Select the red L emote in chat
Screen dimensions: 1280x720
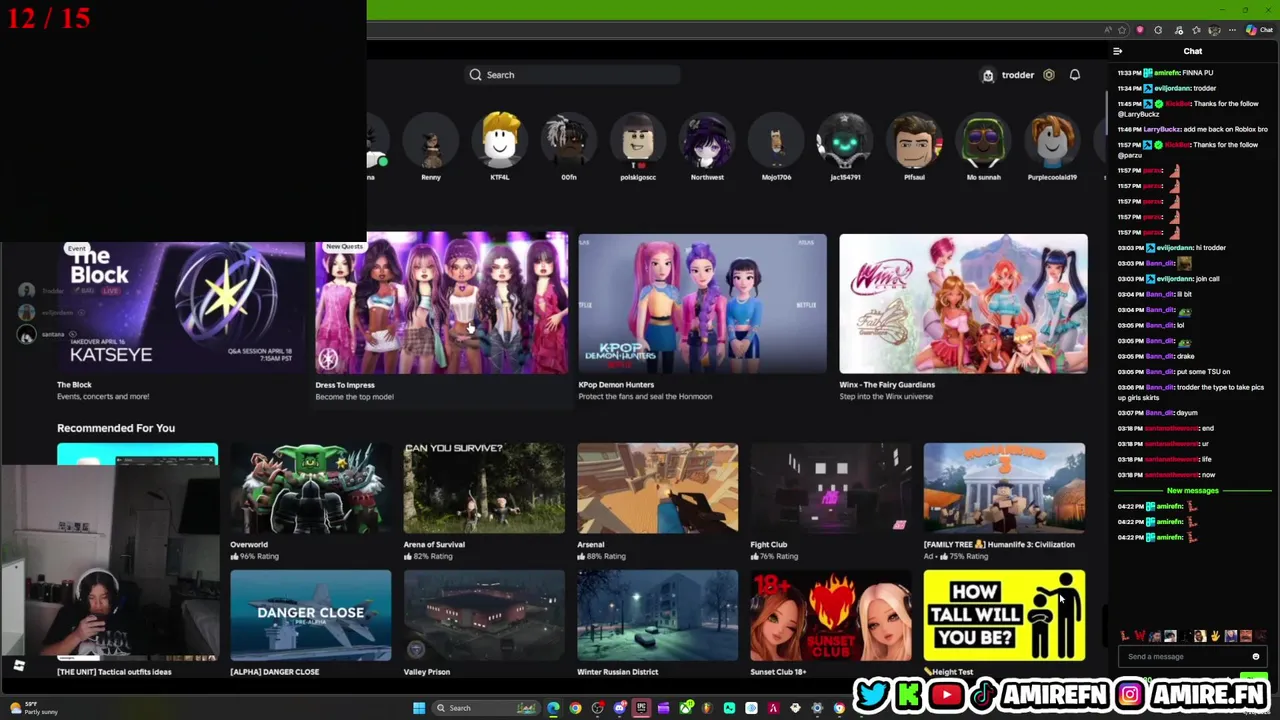[x=1124, y=636]
